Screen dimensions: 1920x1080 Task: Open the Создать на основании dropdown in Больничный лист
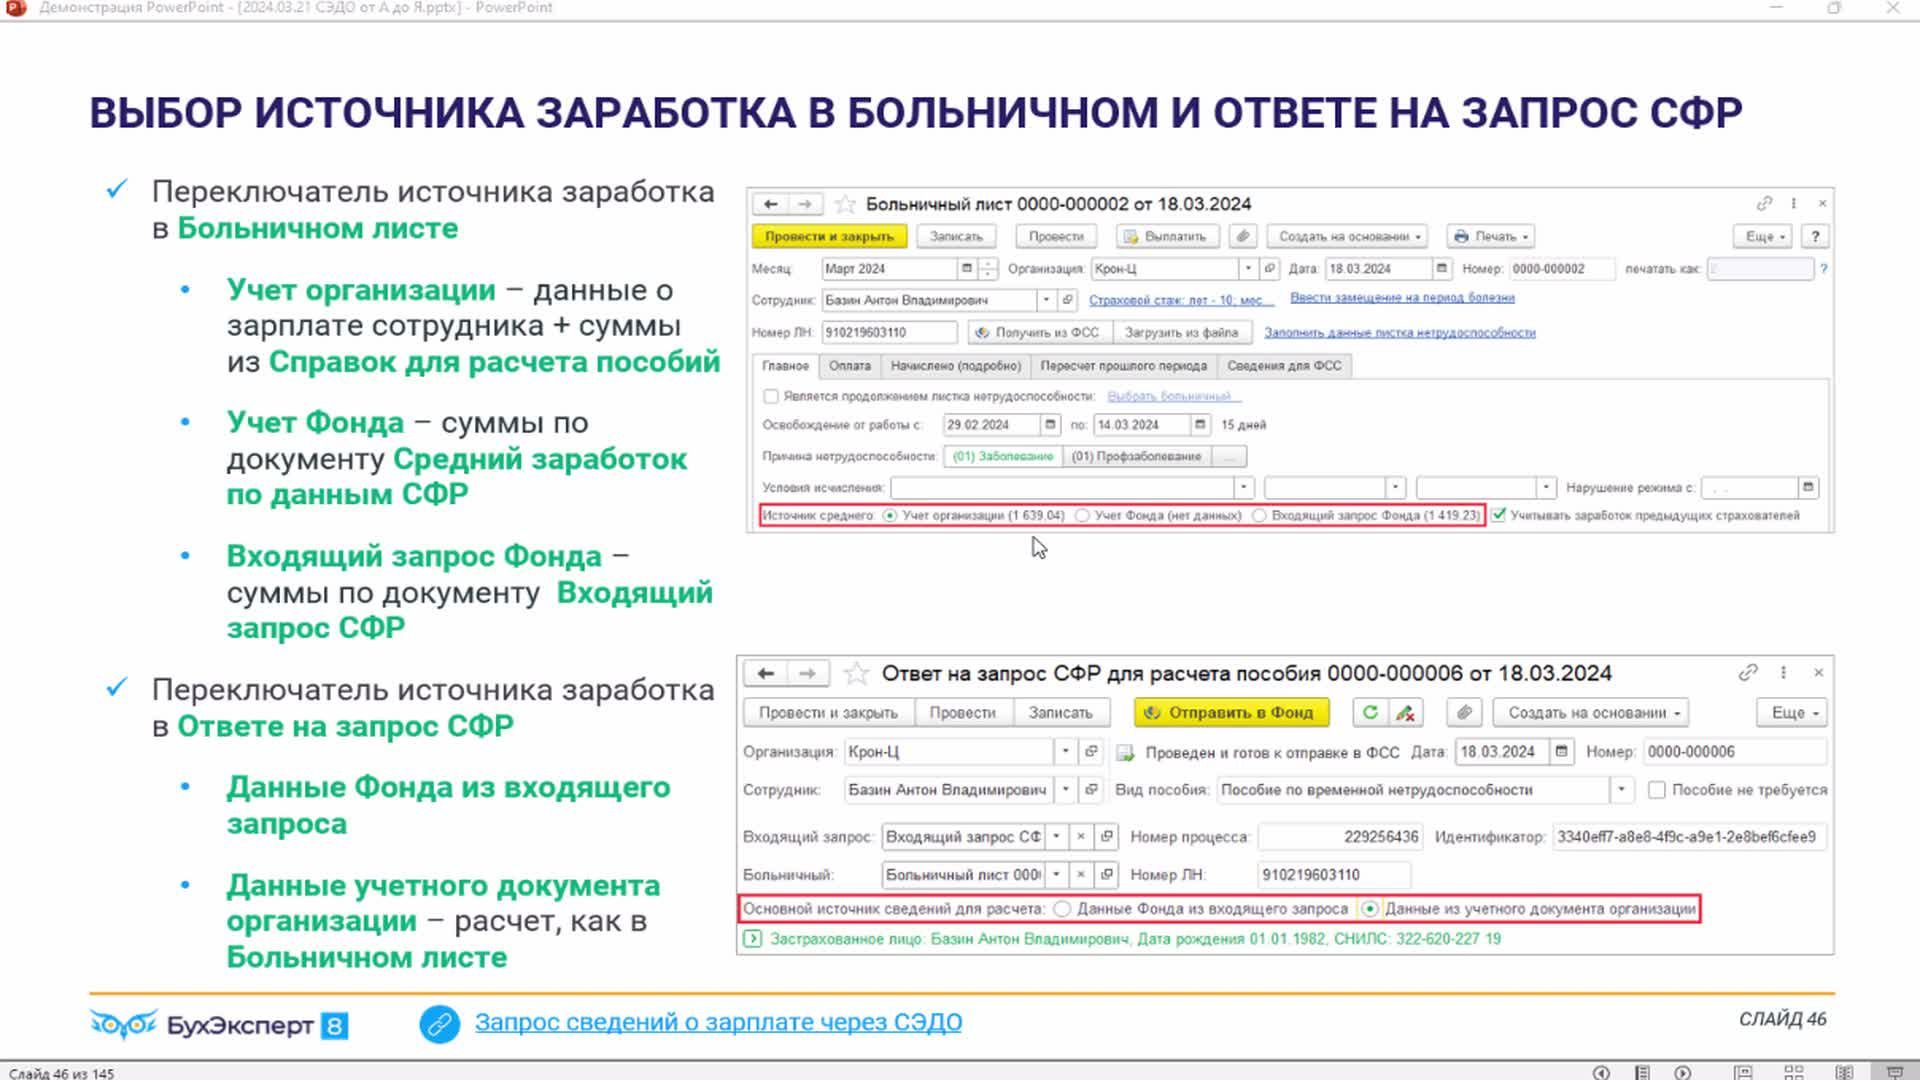click(1349, 236)
